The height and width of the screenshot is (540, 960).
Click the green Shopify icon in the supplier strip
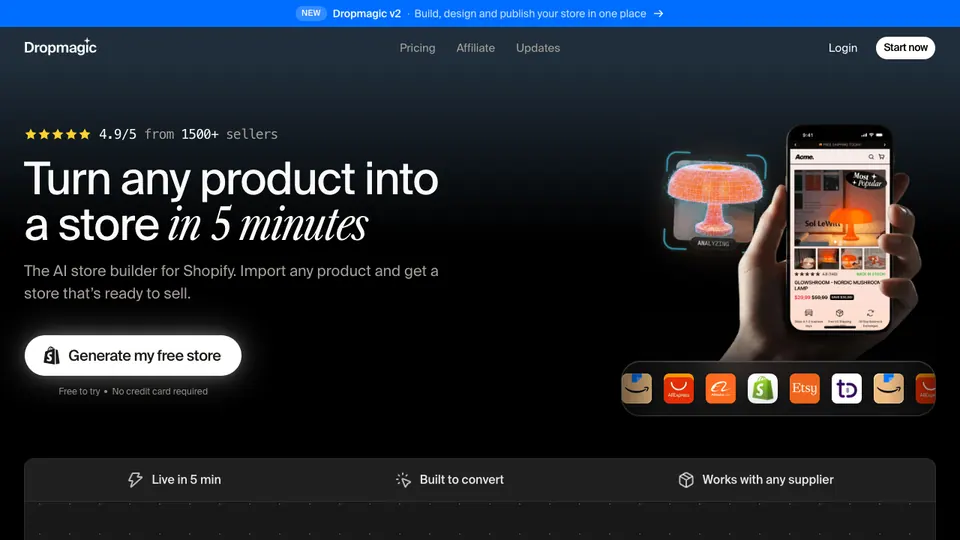coord(762,388)
